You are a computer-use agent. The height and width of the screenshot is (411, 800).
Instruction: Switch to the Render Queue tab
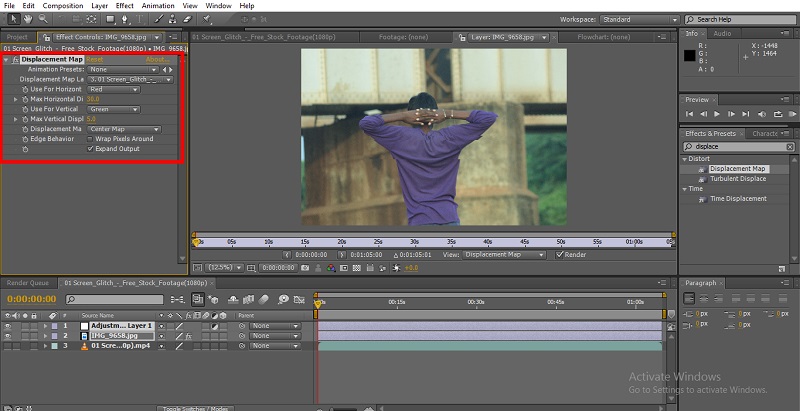click(x=27, y=283)
